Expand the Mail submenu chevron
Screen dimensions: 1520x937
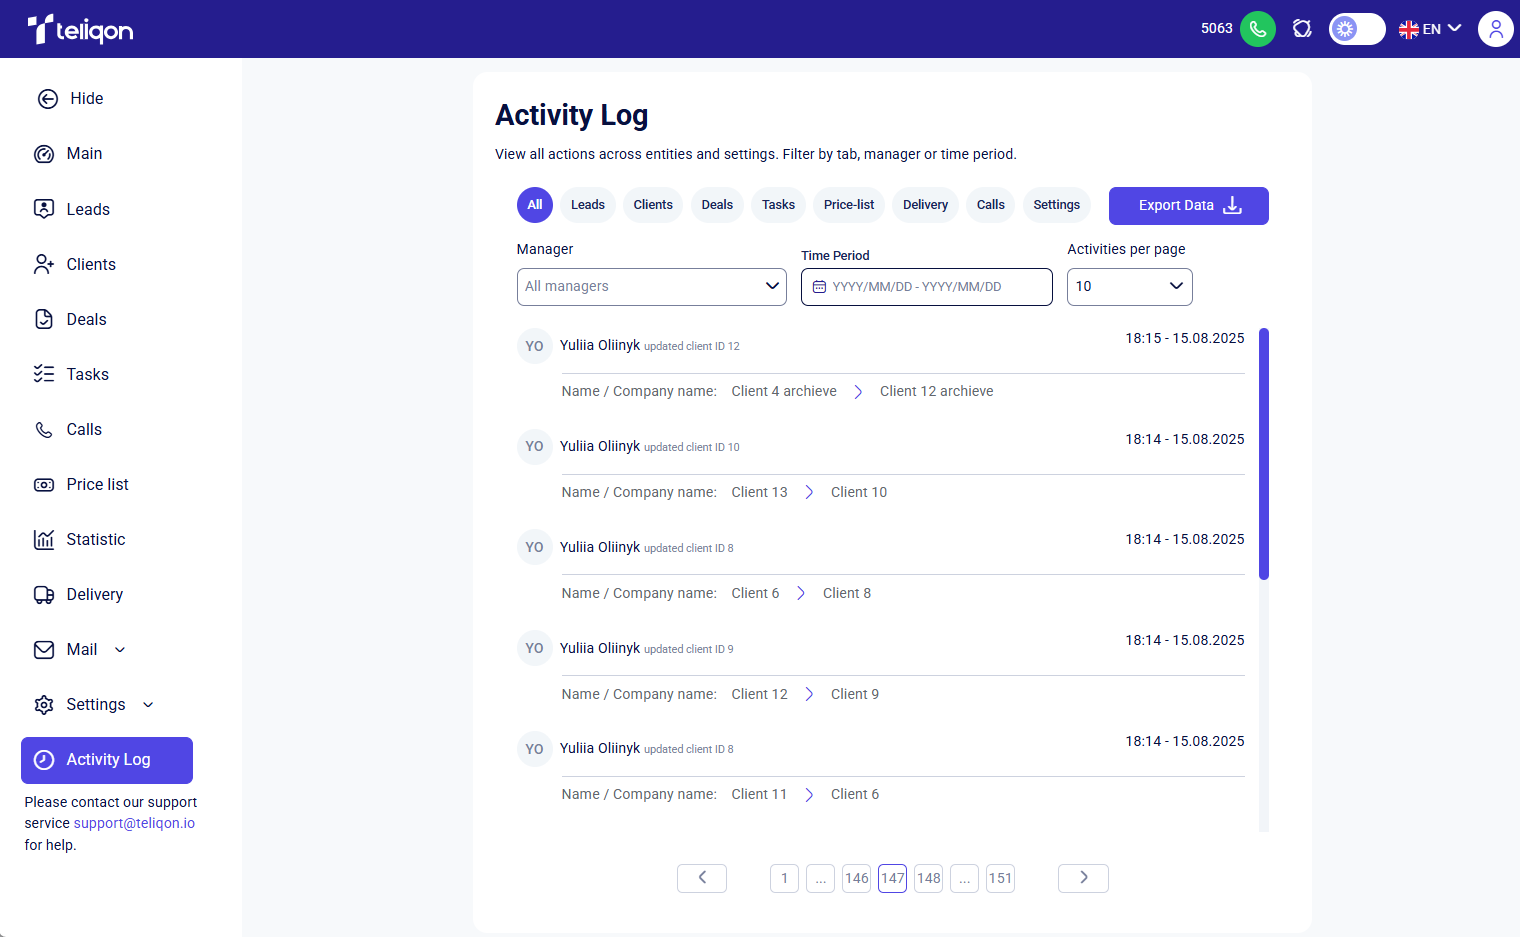coord(120,650)
